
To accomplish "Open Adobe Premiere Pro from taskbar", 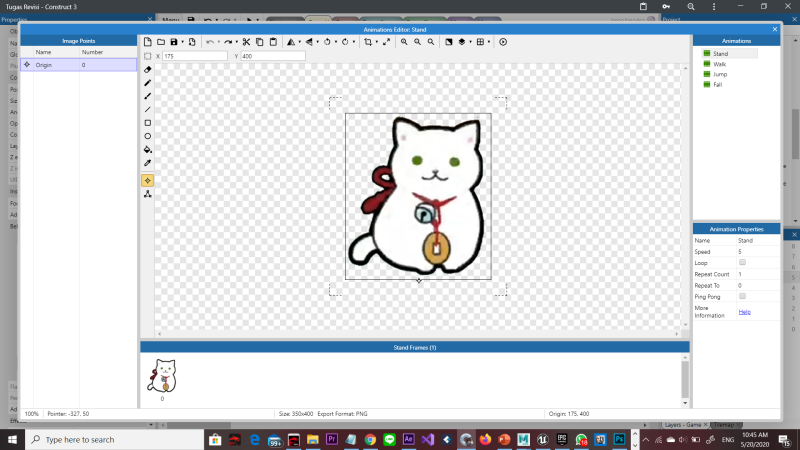I will [x=332, y=439].
